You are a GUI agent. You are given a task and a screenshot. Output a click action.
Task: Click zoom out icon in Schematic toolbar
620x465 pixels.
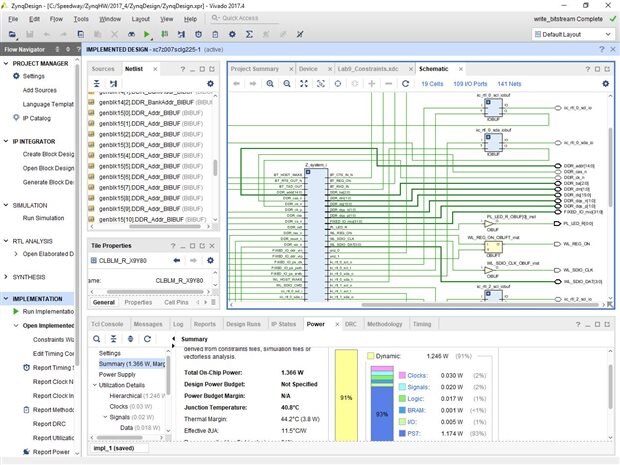286,84
